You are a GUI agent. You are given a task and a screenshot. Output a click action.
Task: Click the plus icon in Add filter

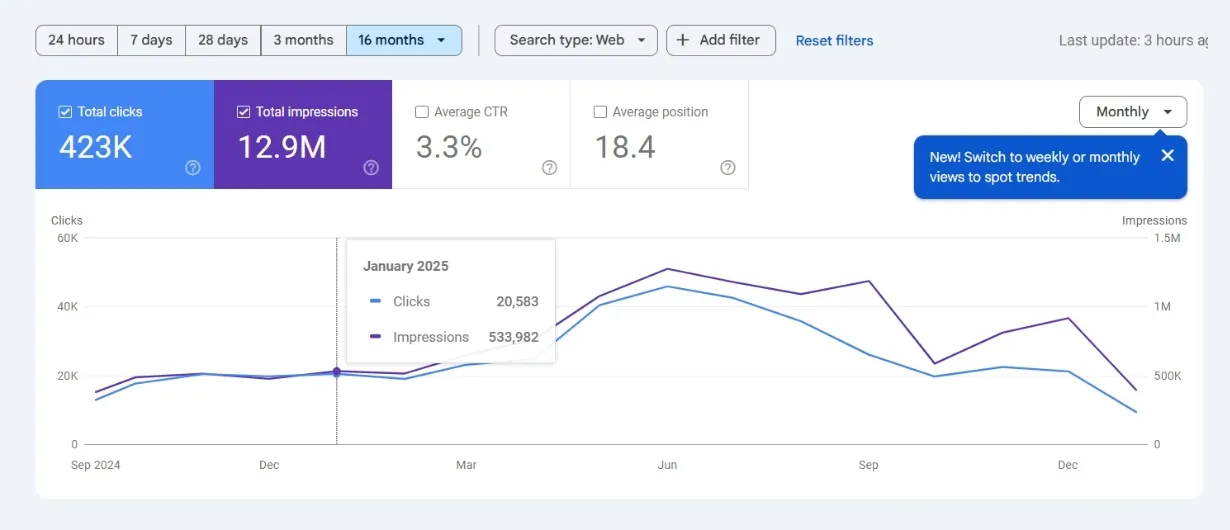683,40
